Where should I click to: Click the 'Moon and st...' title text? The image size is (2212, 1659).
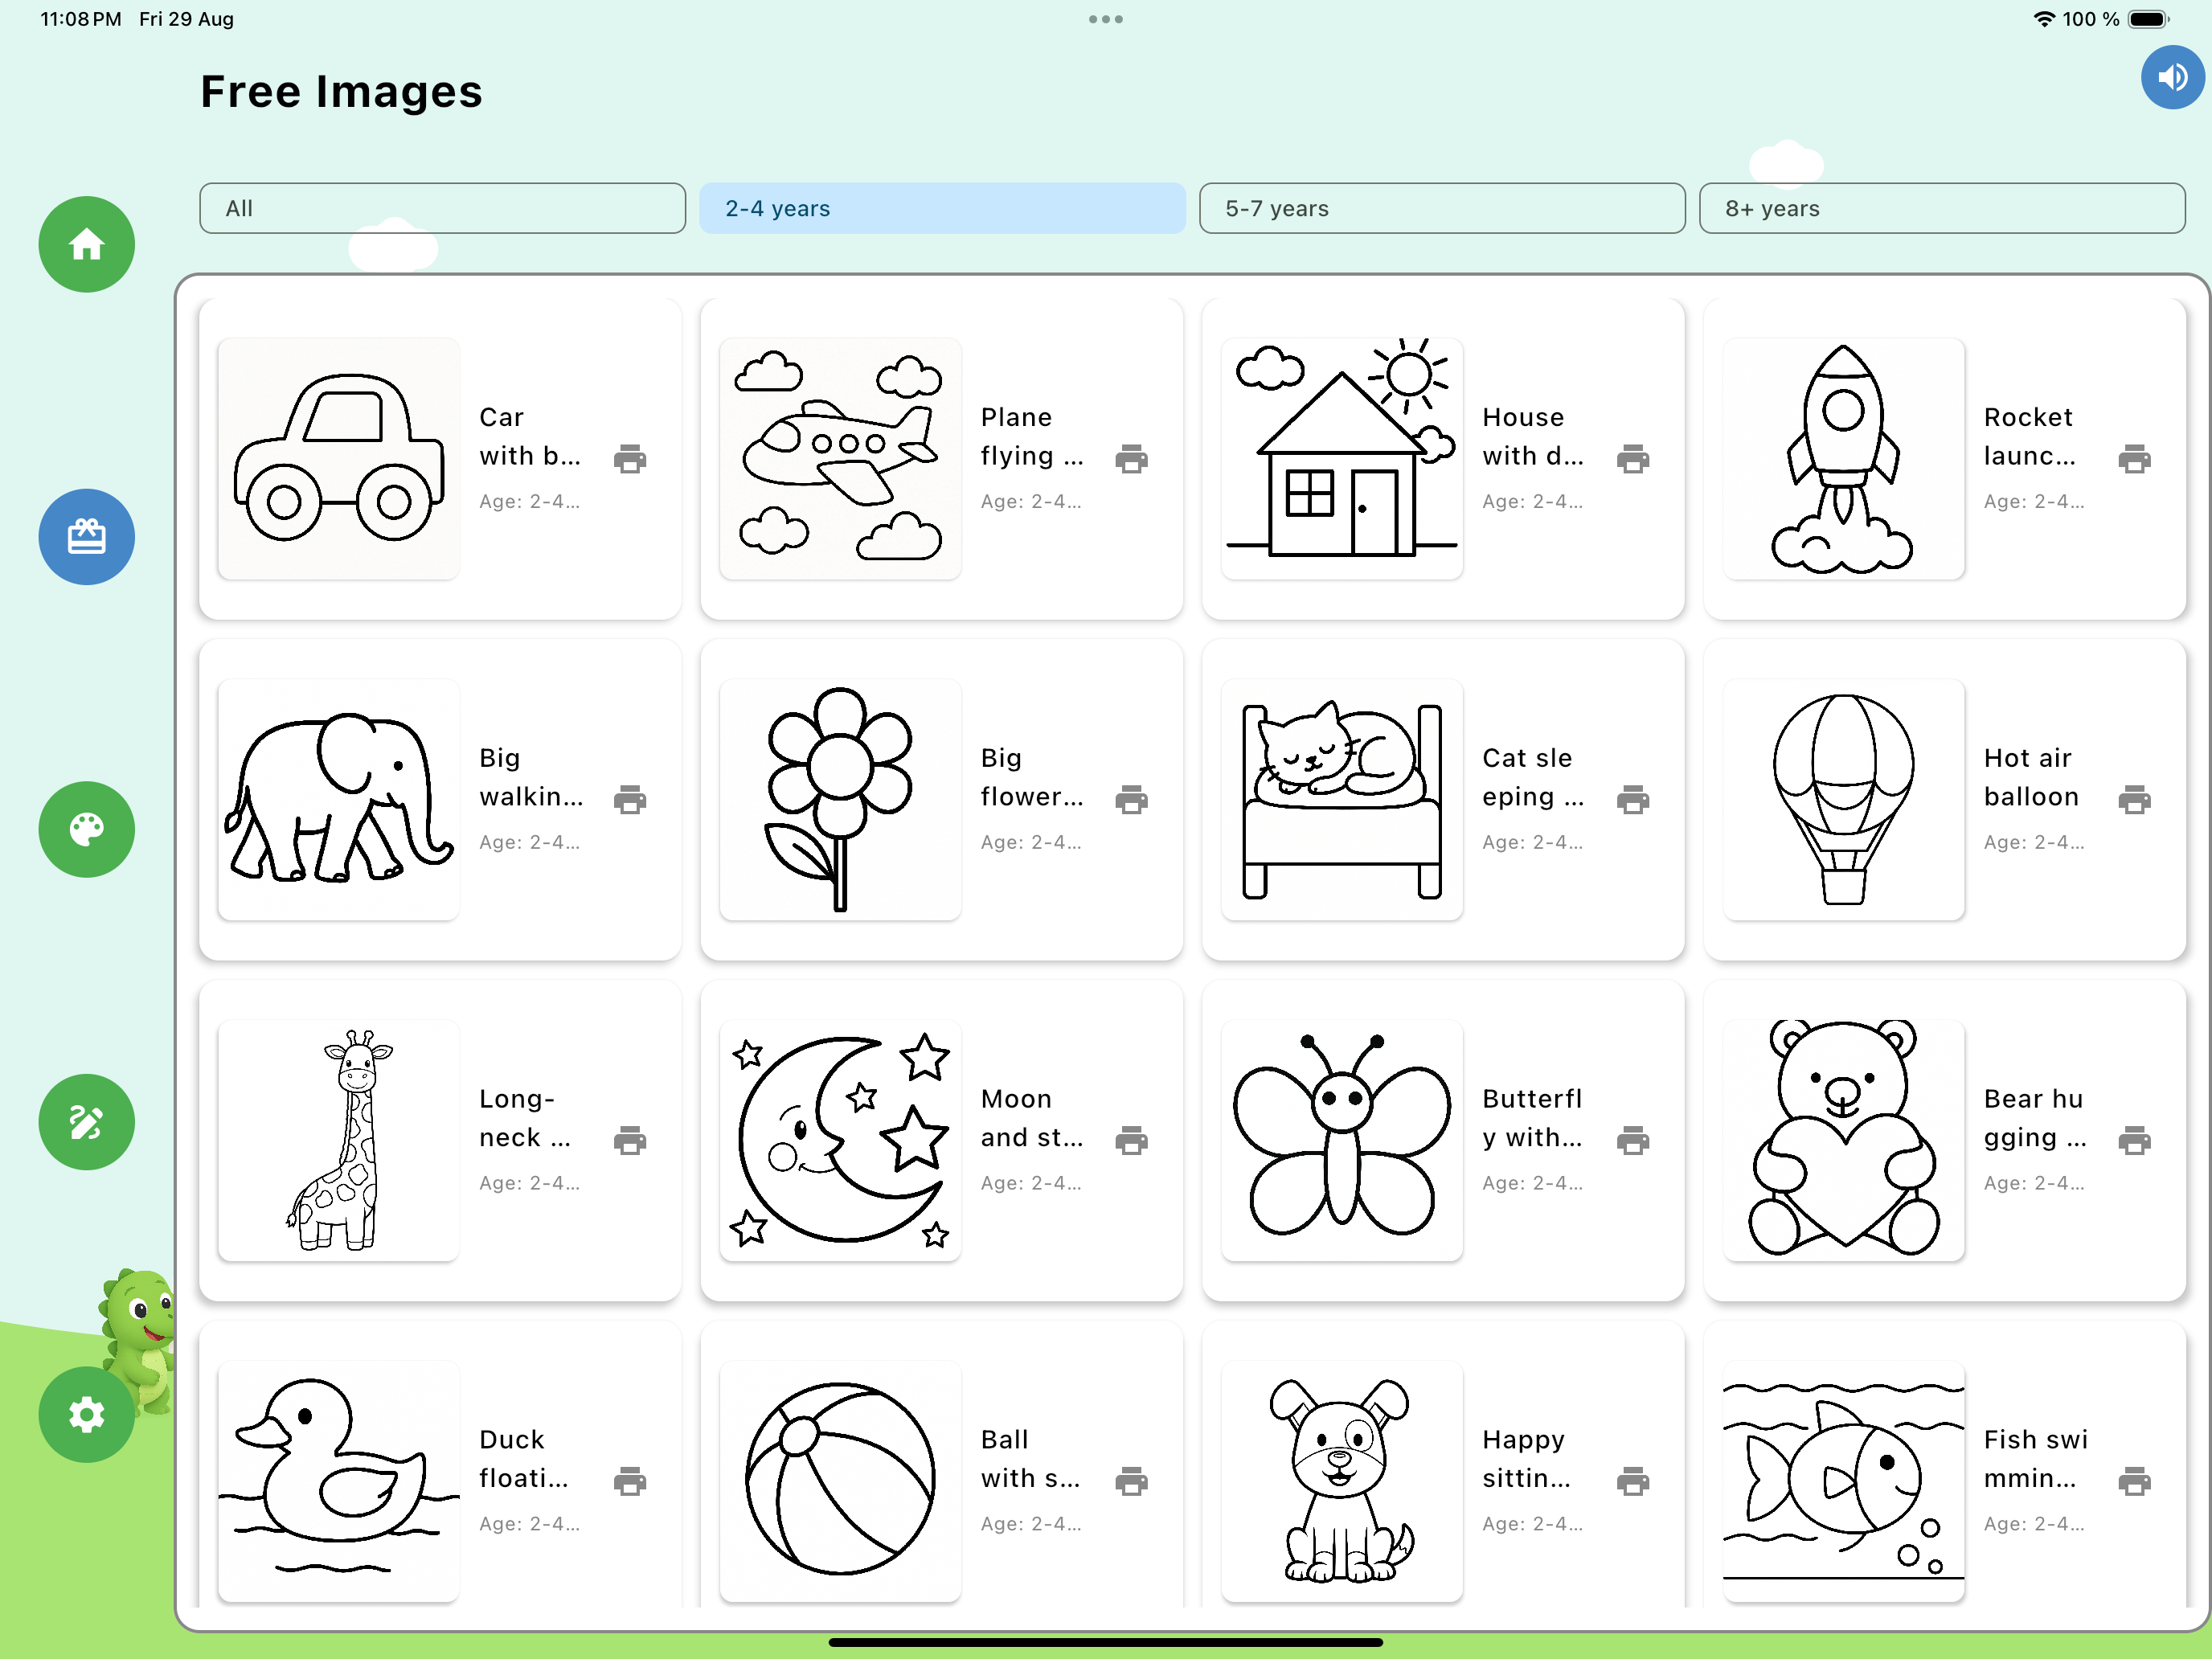1031,1118
